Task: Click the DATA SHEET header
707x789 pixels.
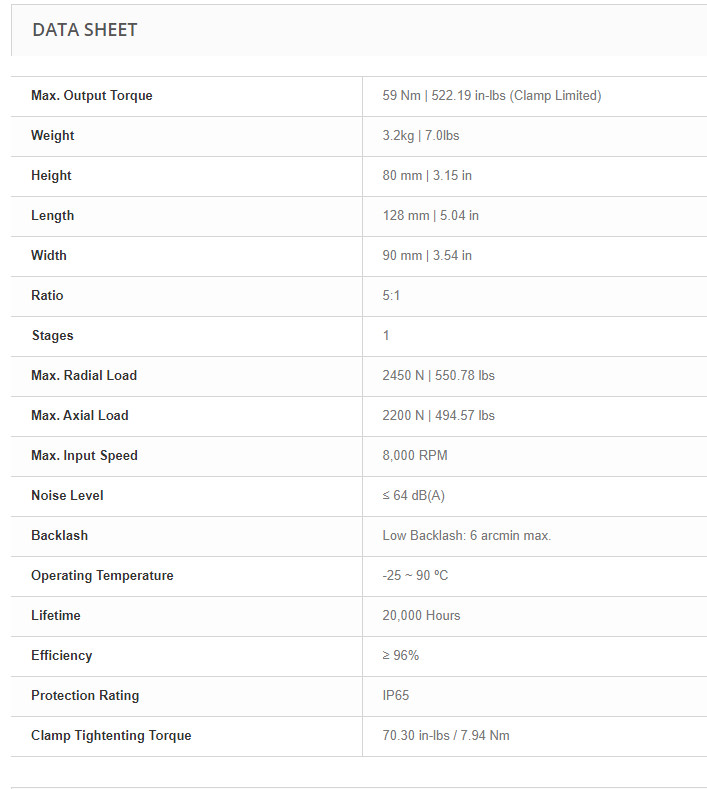Action: point(85,30)
